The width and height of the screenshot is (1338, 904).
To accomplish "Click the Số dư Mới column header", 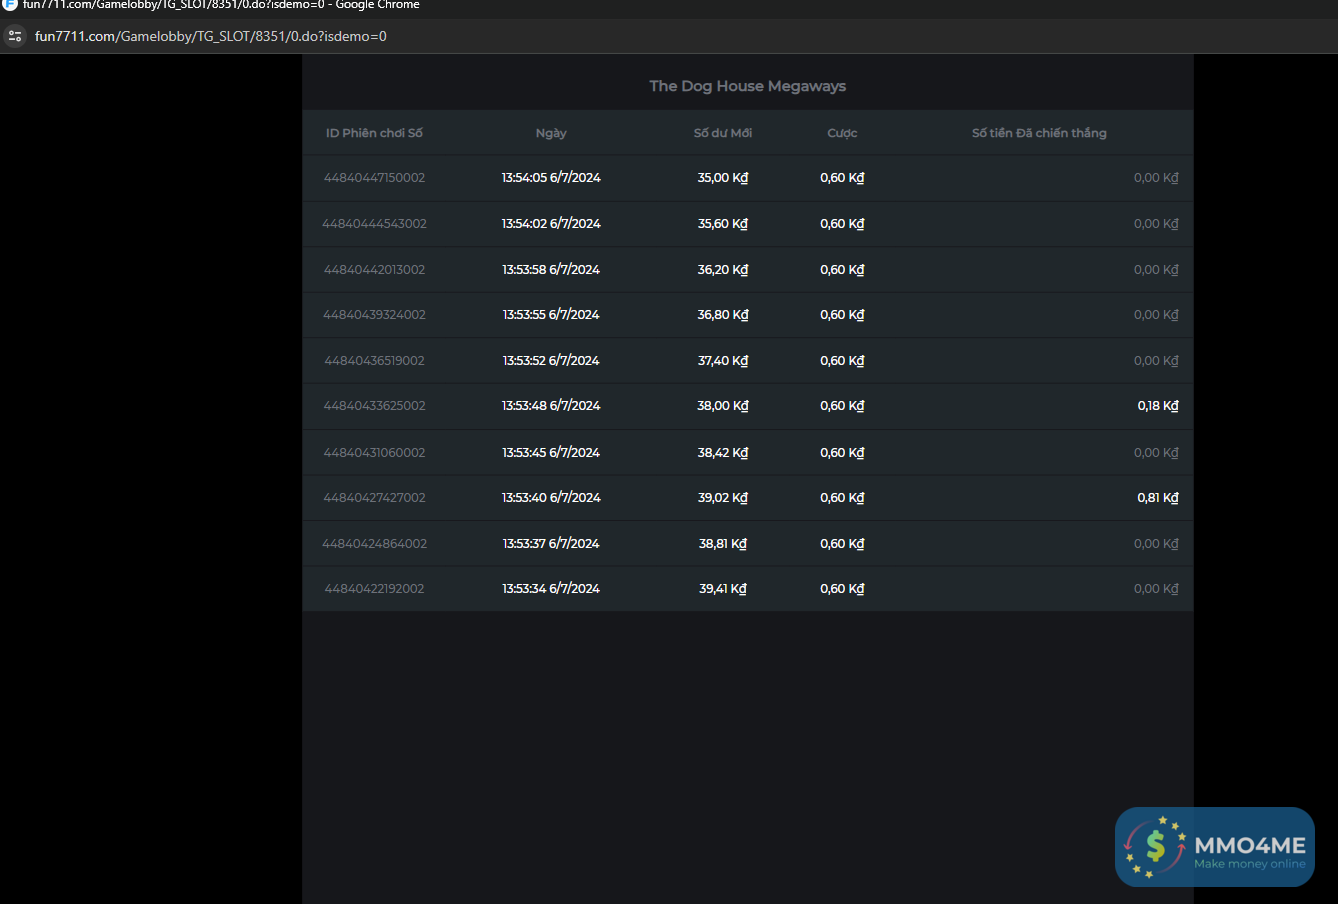I will tap(722, 133).
